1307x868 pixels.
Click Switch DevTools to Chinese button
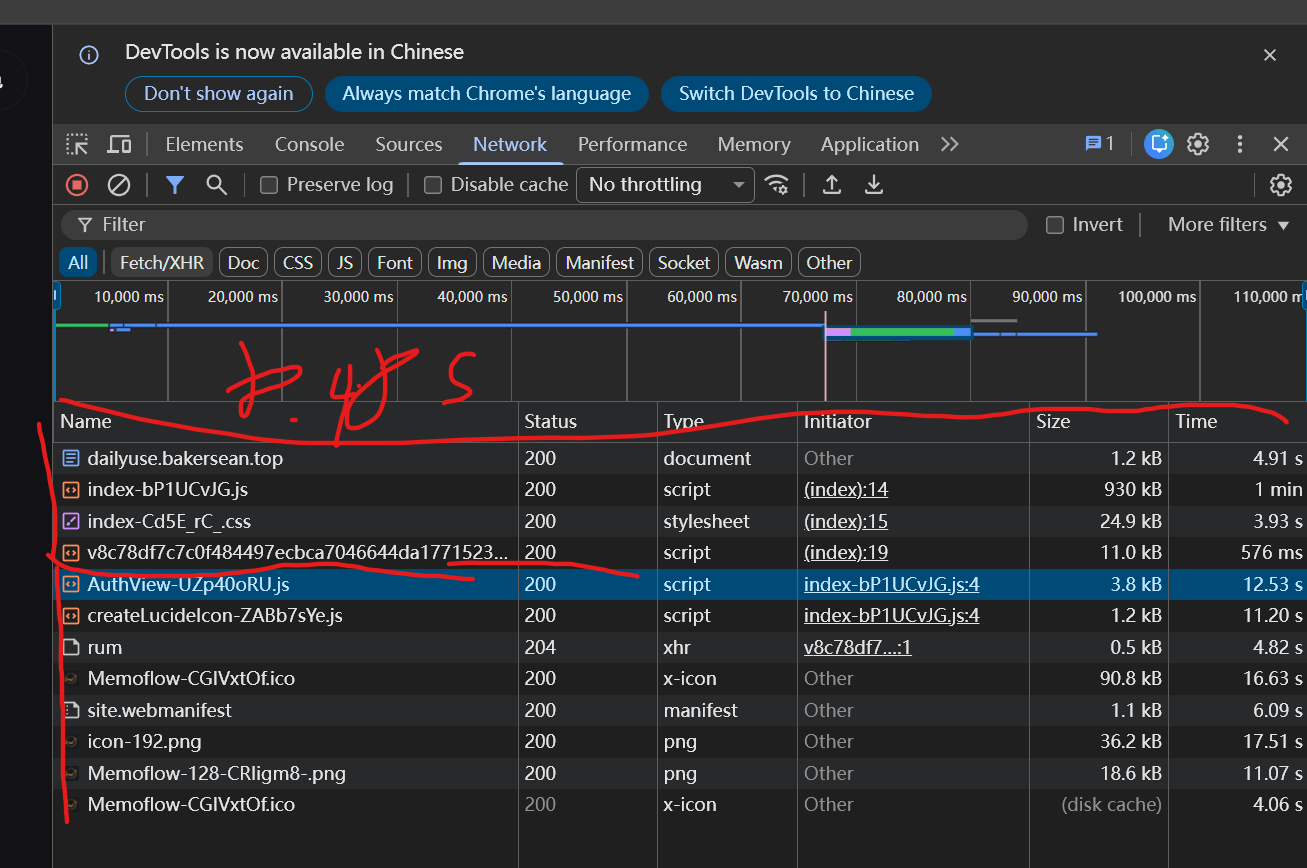796,94
